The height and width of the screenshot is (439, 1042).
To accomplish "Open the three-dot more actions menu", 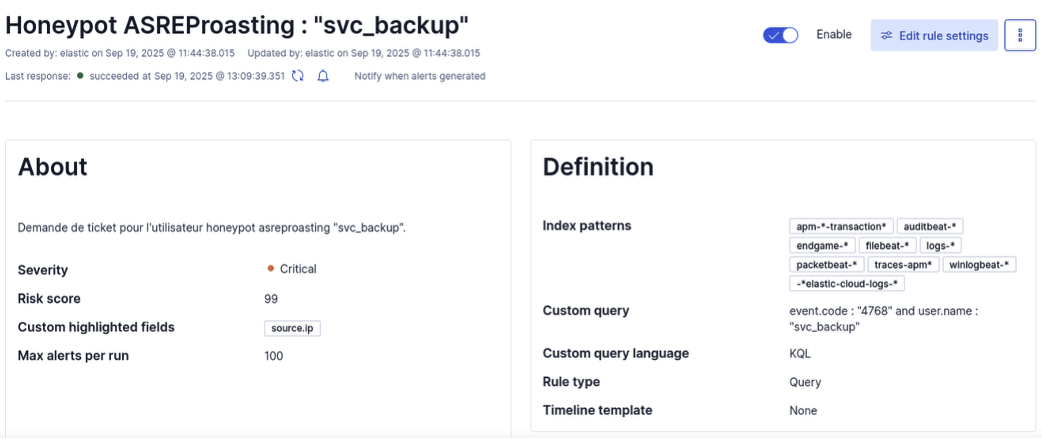I will point(1020,35).
